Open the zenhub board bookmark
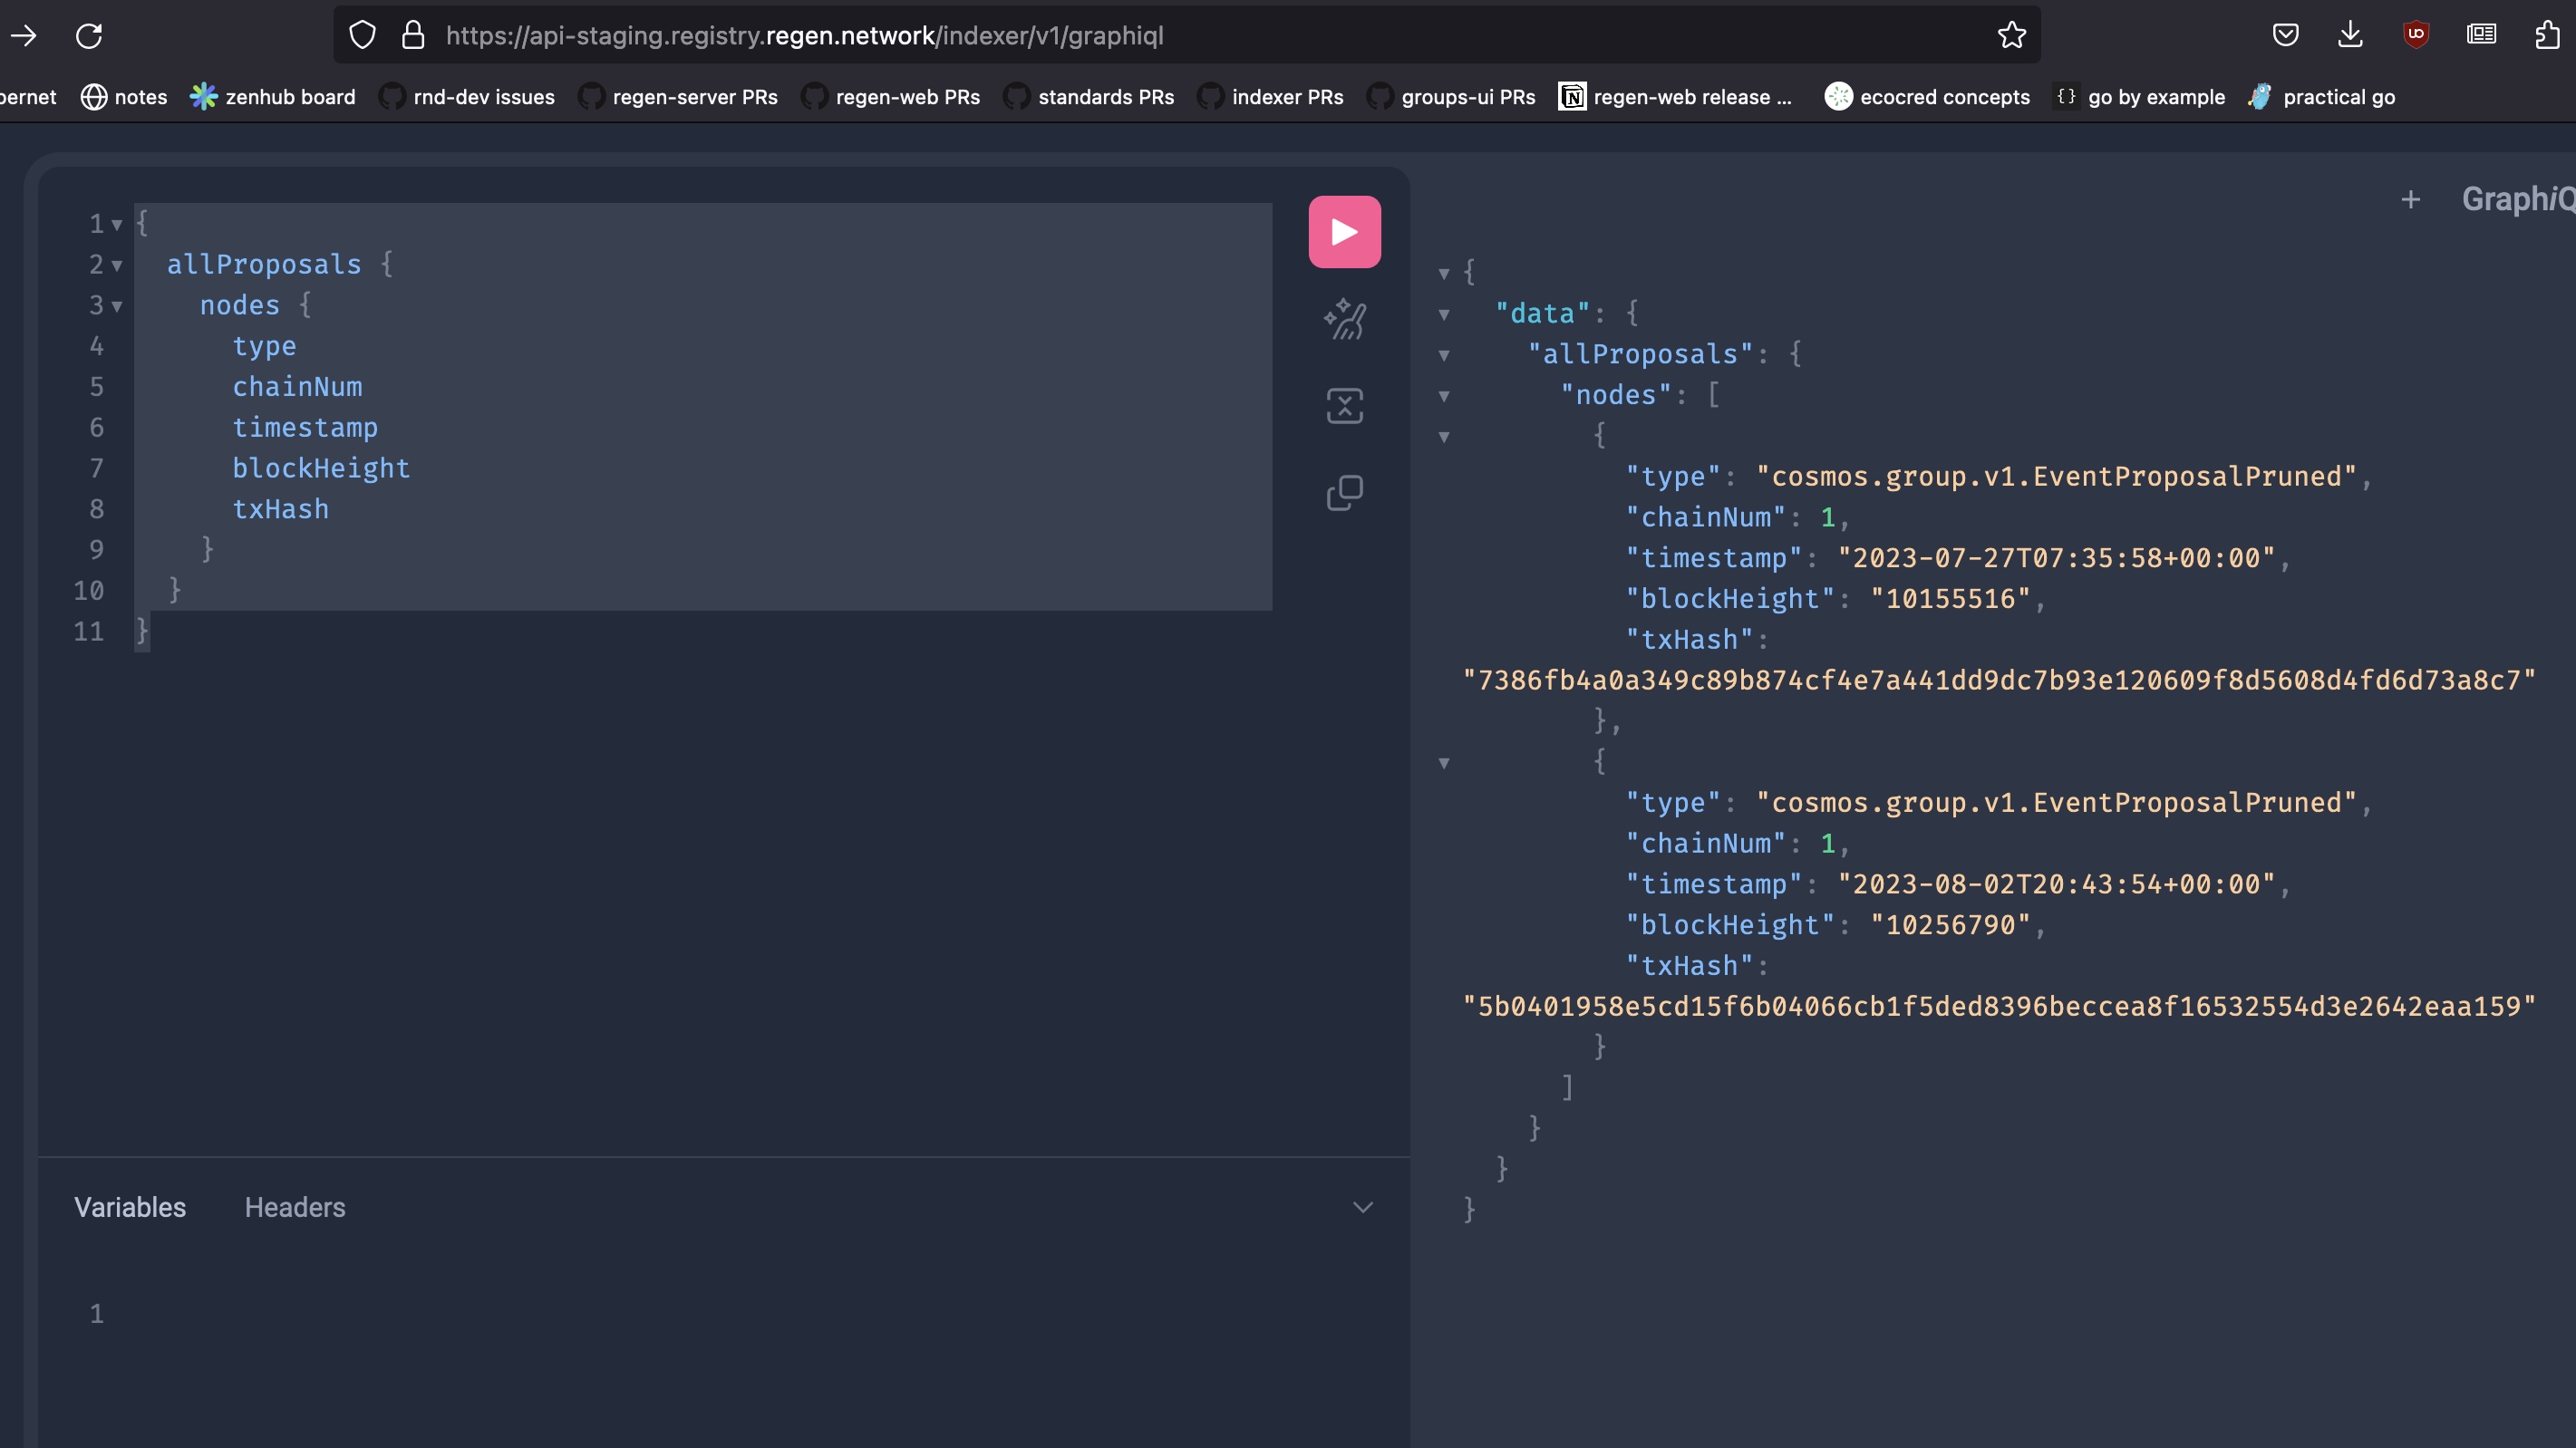 point(272,97)
